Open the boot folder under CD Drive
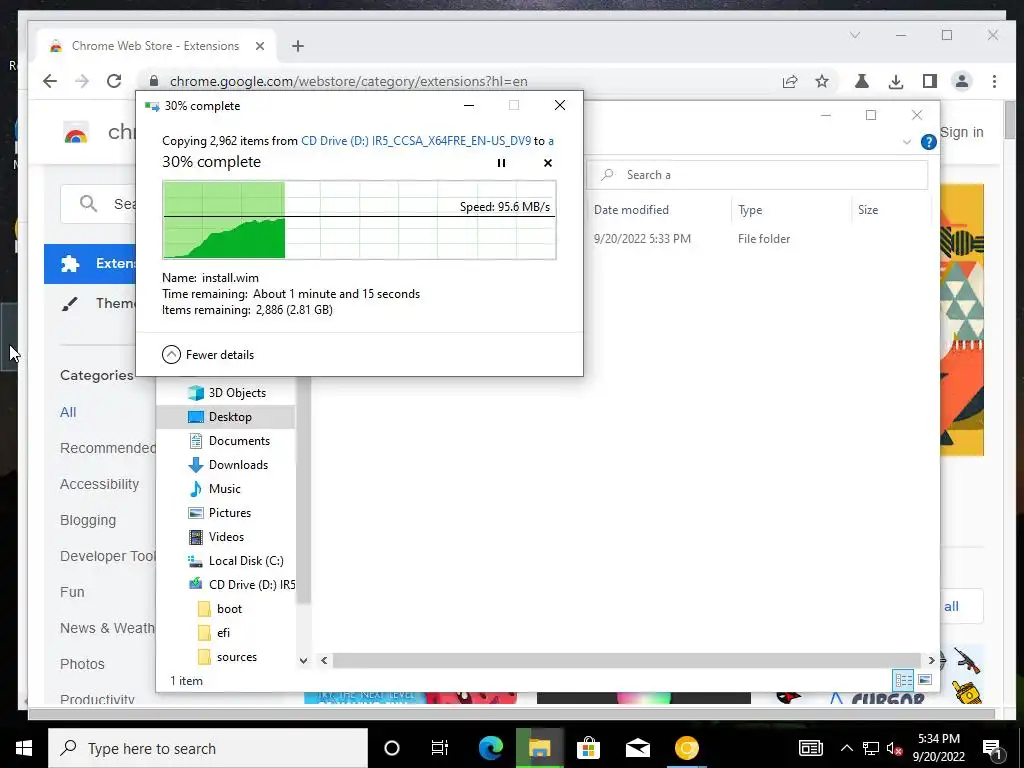The width and height of the screenshot is (1024, 768). pyautogui.click(x=227, y=609)
